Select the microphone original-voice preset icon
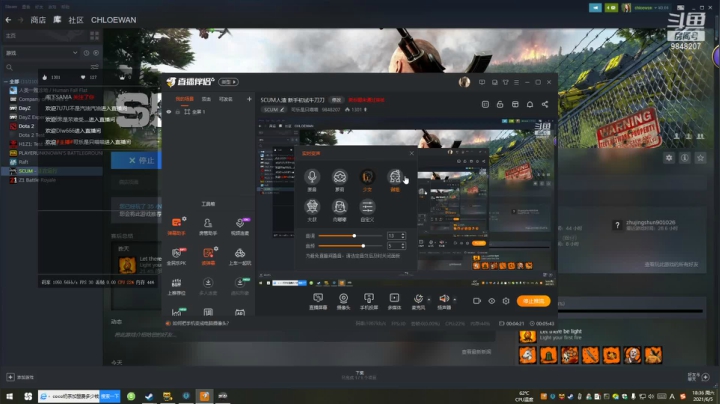The width and height of the screenshot is (720, 404). (312, 177)
